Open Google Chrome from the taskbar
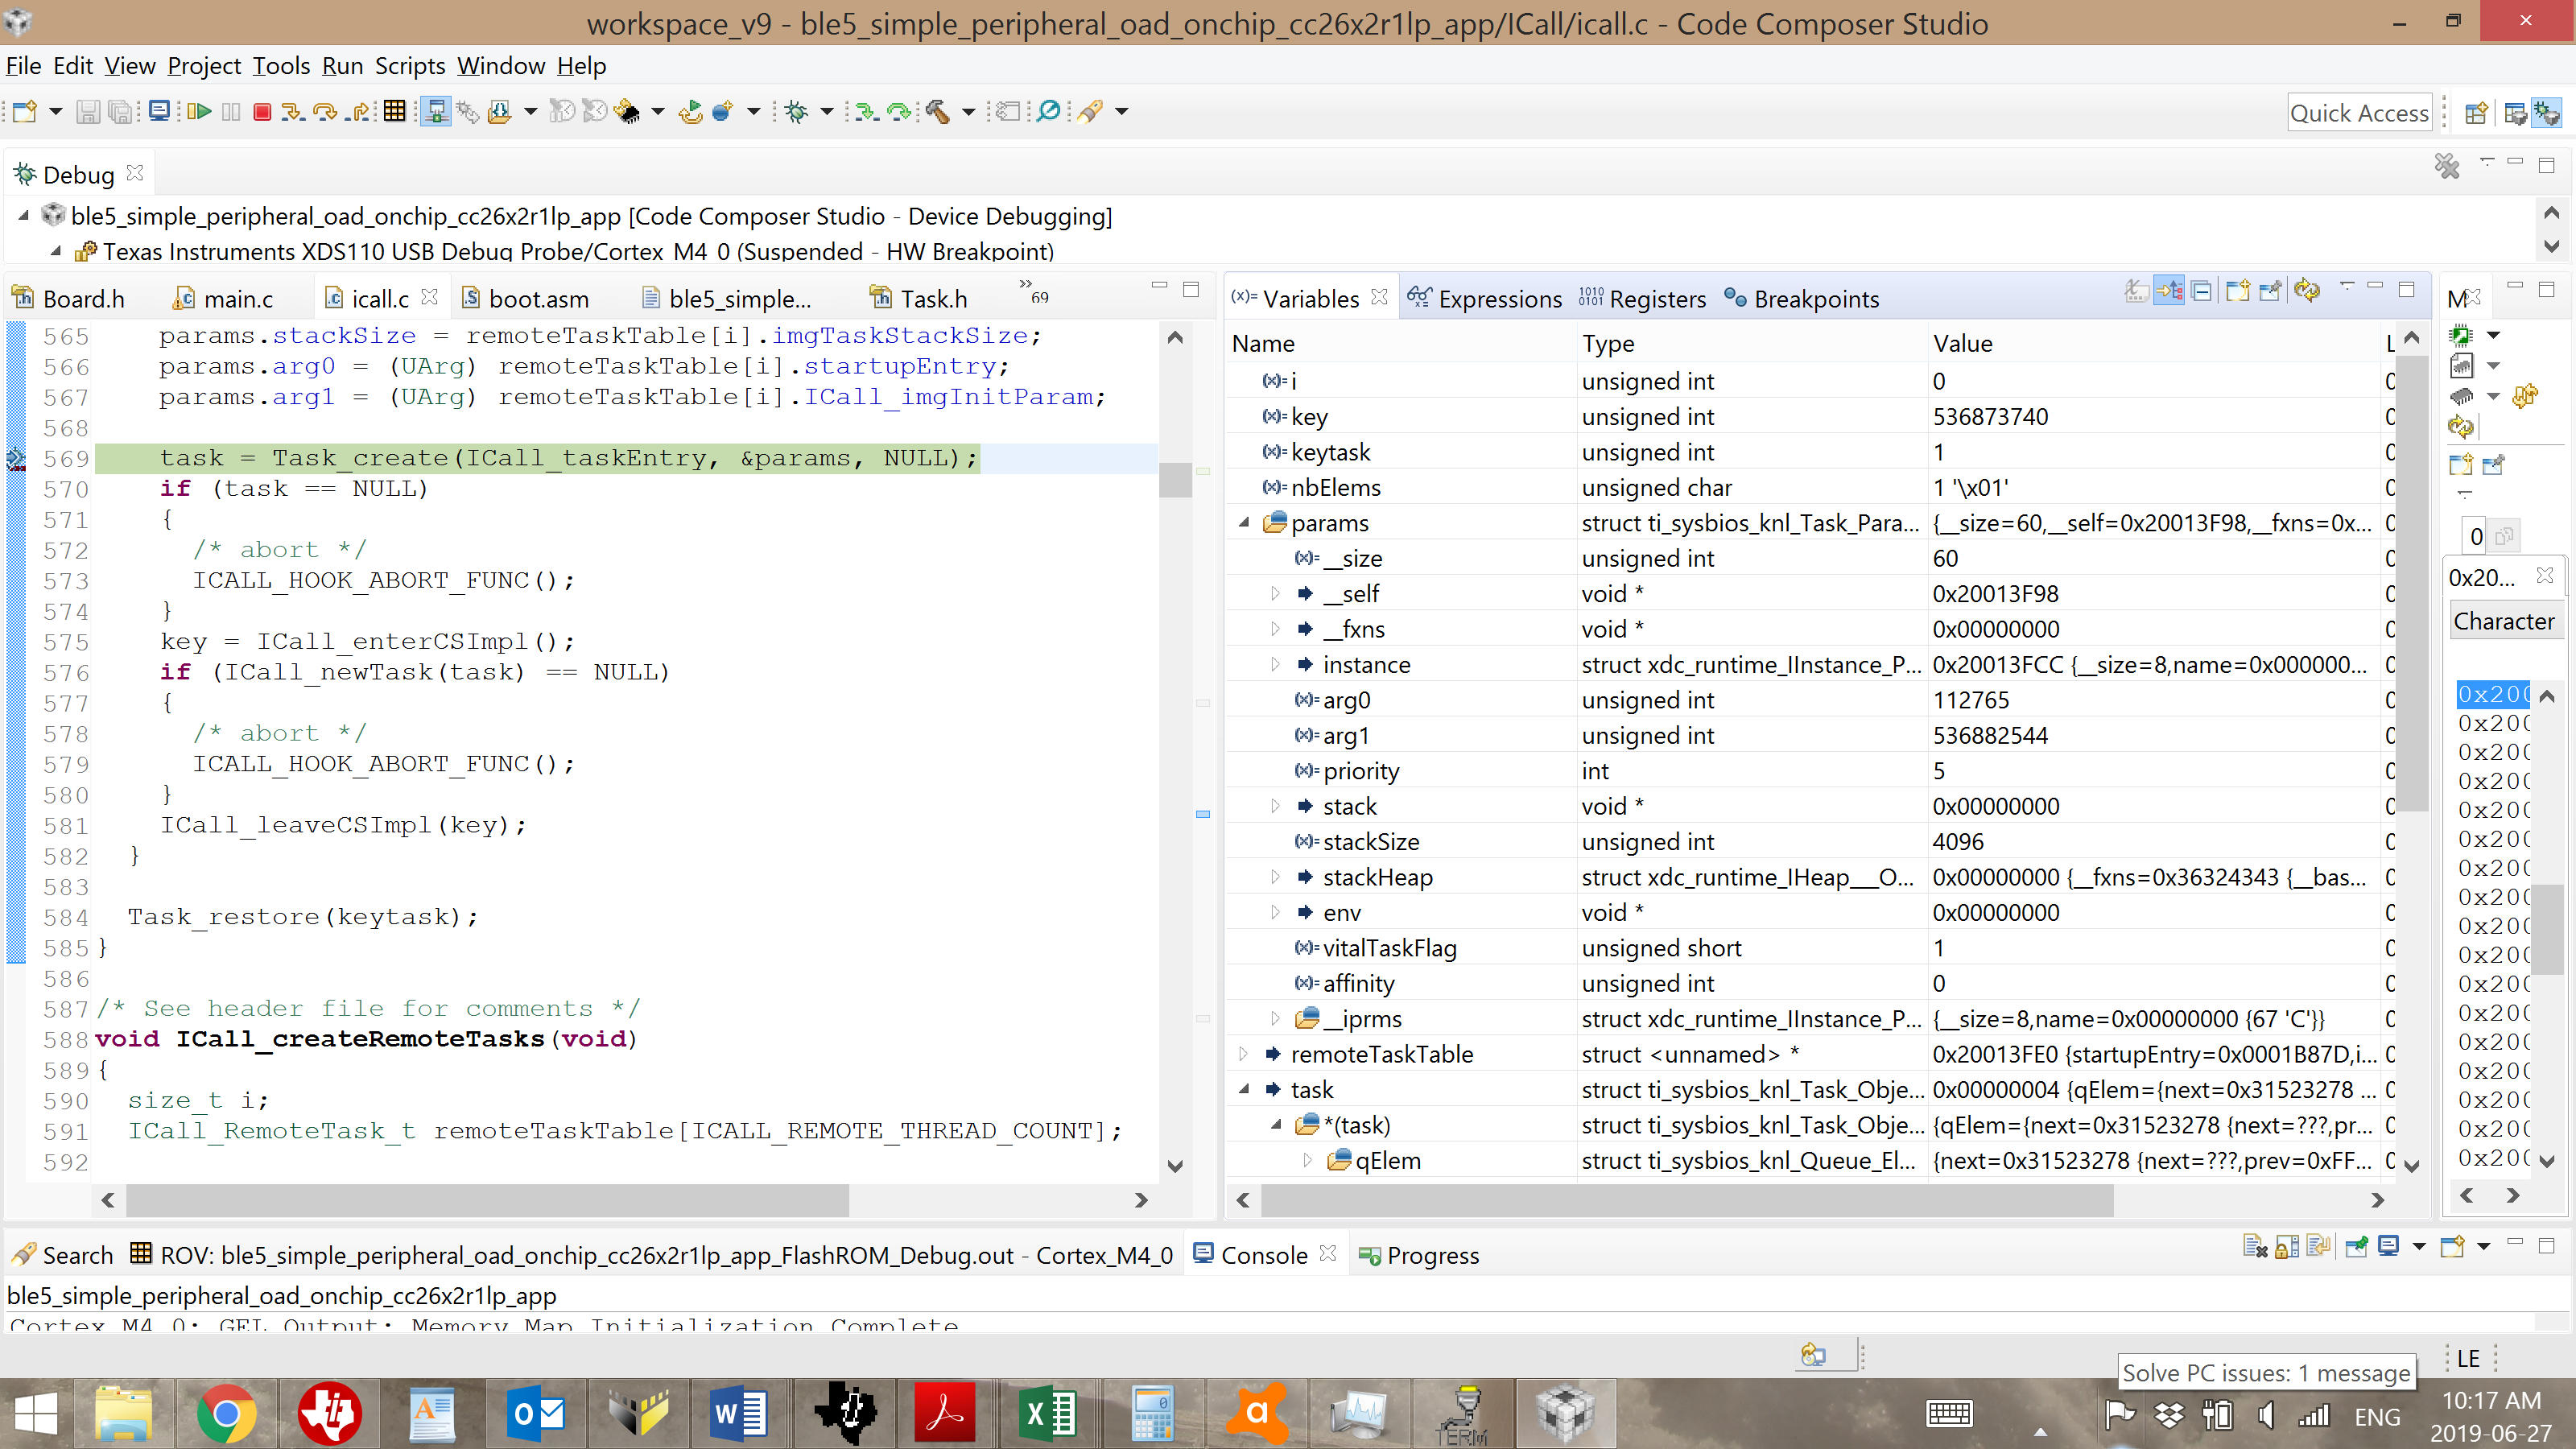This screenshot has height=1449, width=2576. [x=226, y=1413]
